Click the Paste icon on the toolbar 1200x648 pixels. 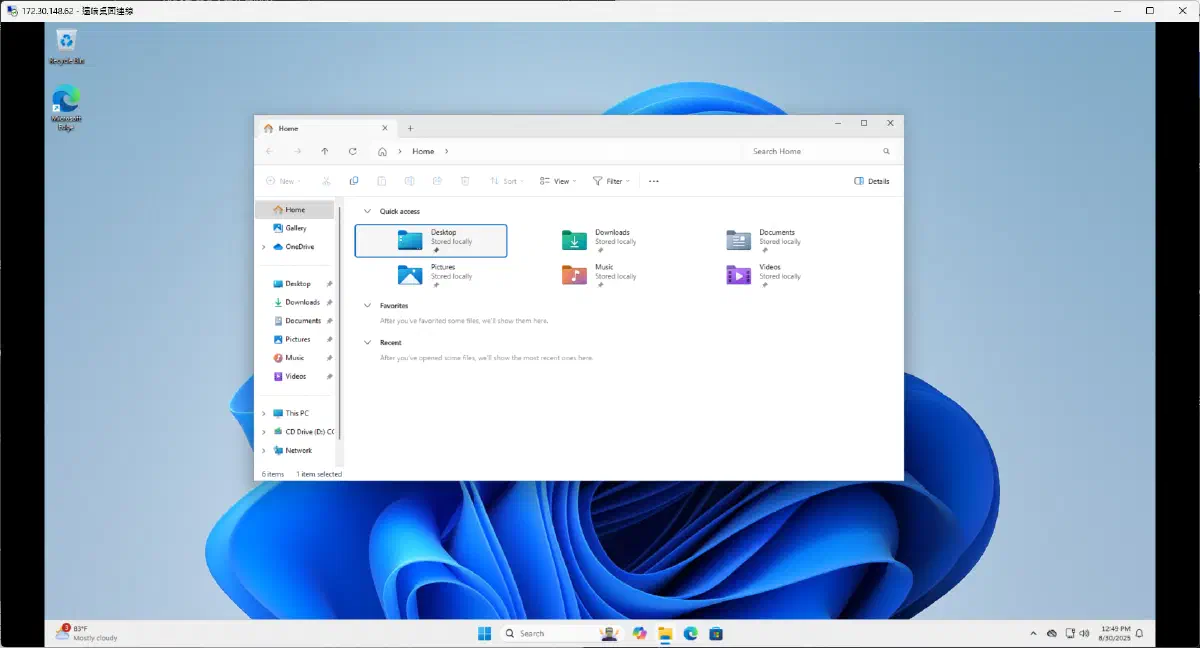click(x=381, y=181)
